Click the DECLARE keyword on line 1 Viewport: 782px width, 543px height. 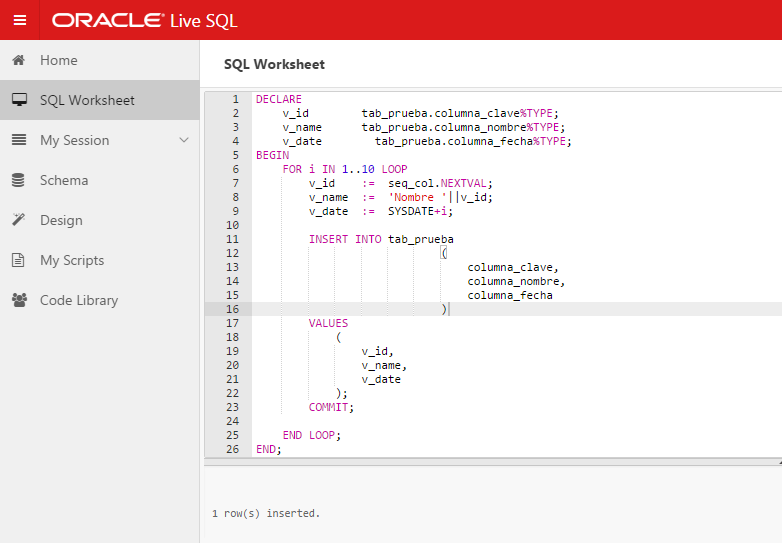click(279, 99)
